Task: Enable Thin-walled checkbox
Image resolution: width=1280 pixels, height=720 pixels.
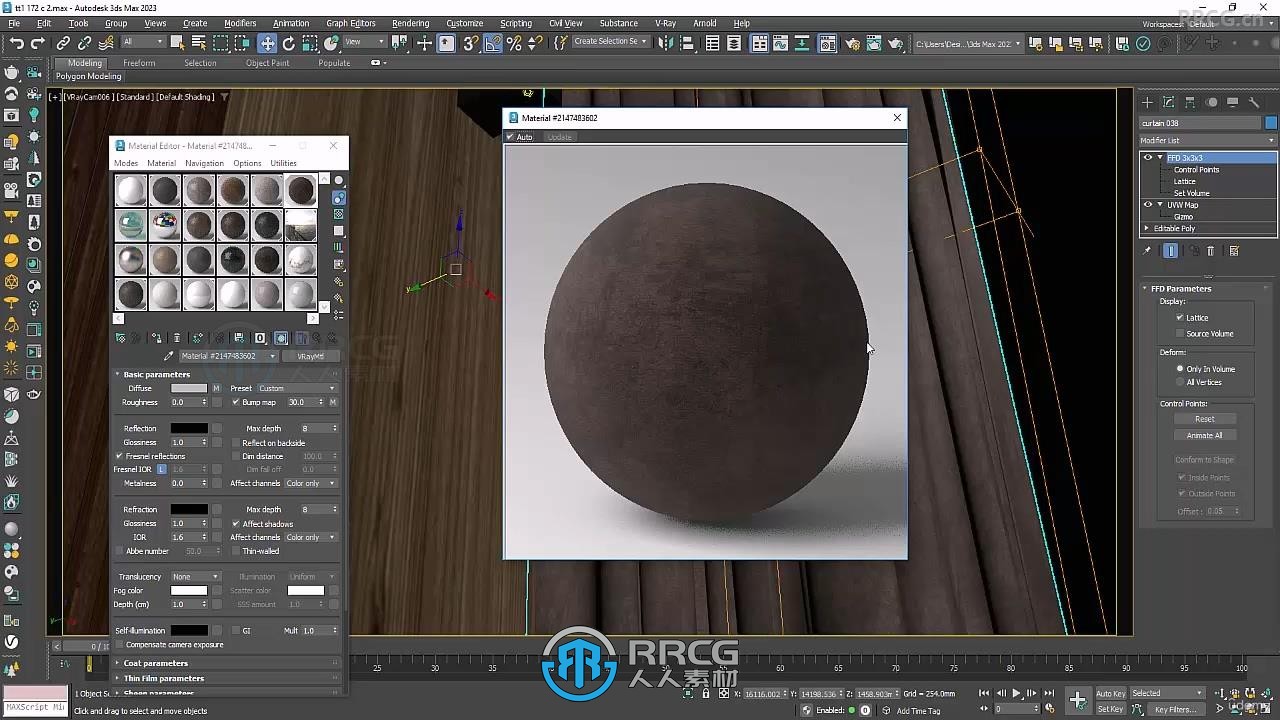Action: click(x=236, y=551)
